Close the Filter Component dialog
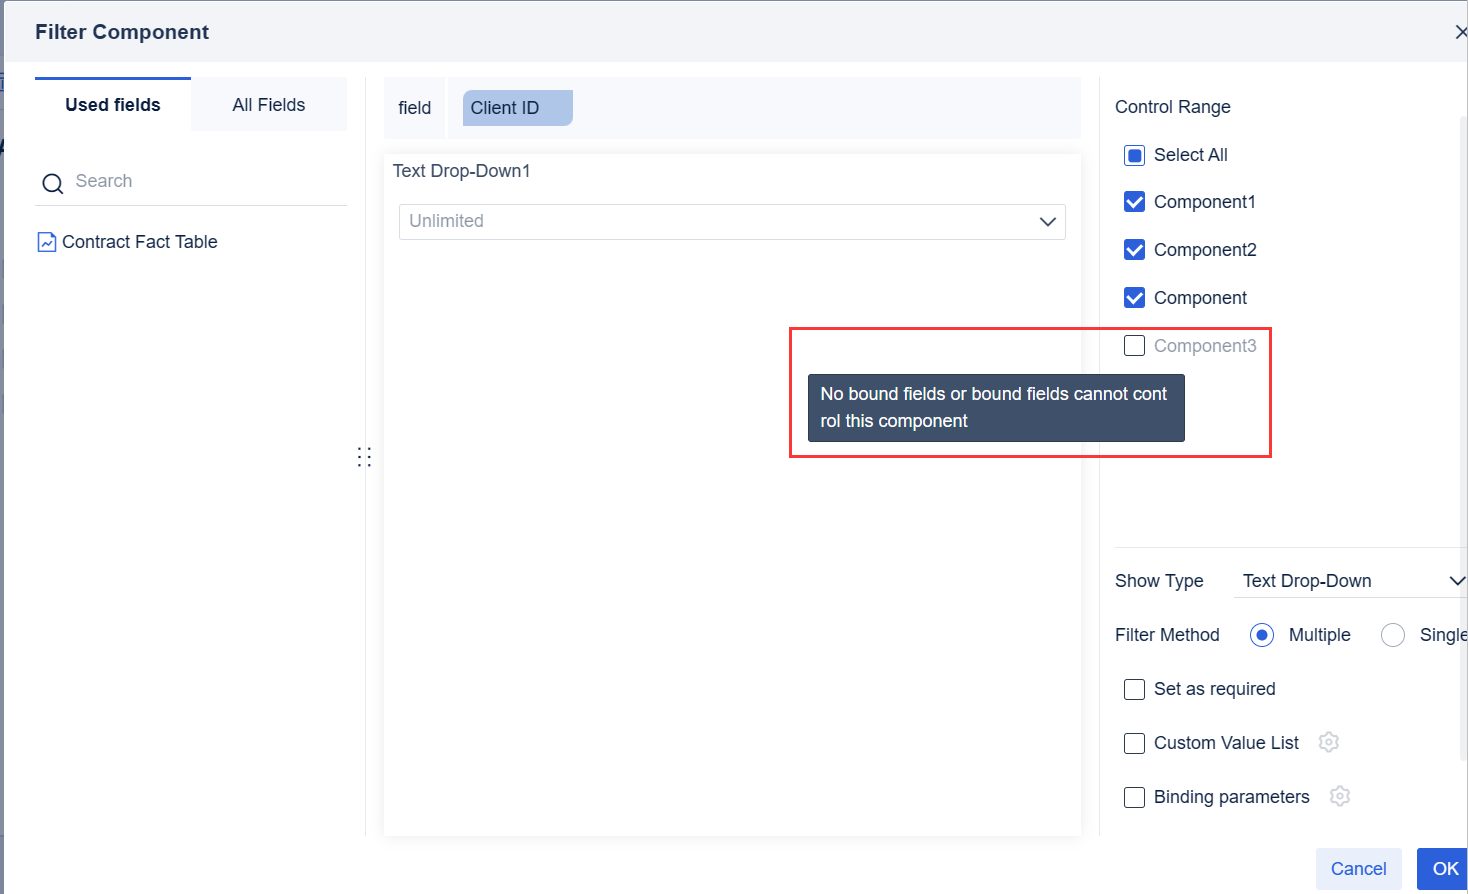The width and height of the screenshot is (1468, 894). 1459,32
